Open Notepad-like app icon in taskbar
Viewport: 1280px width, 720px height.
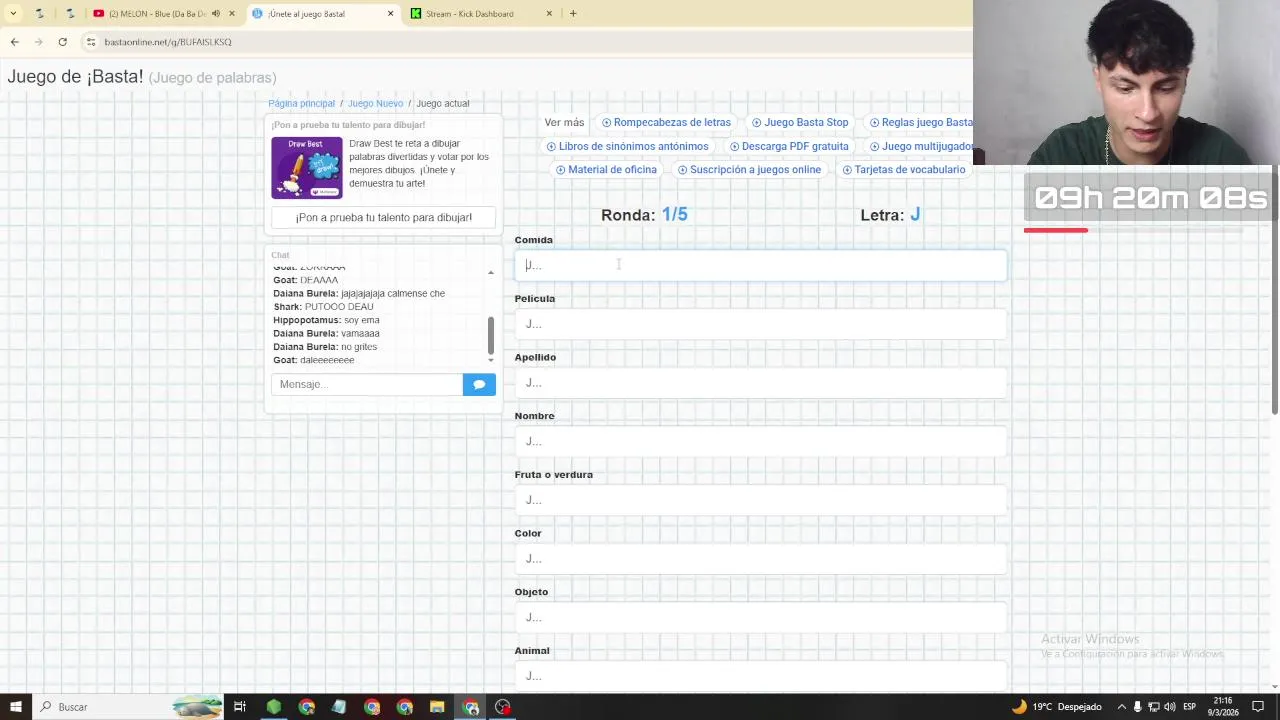pyautogui.click(x=339, y=707)
